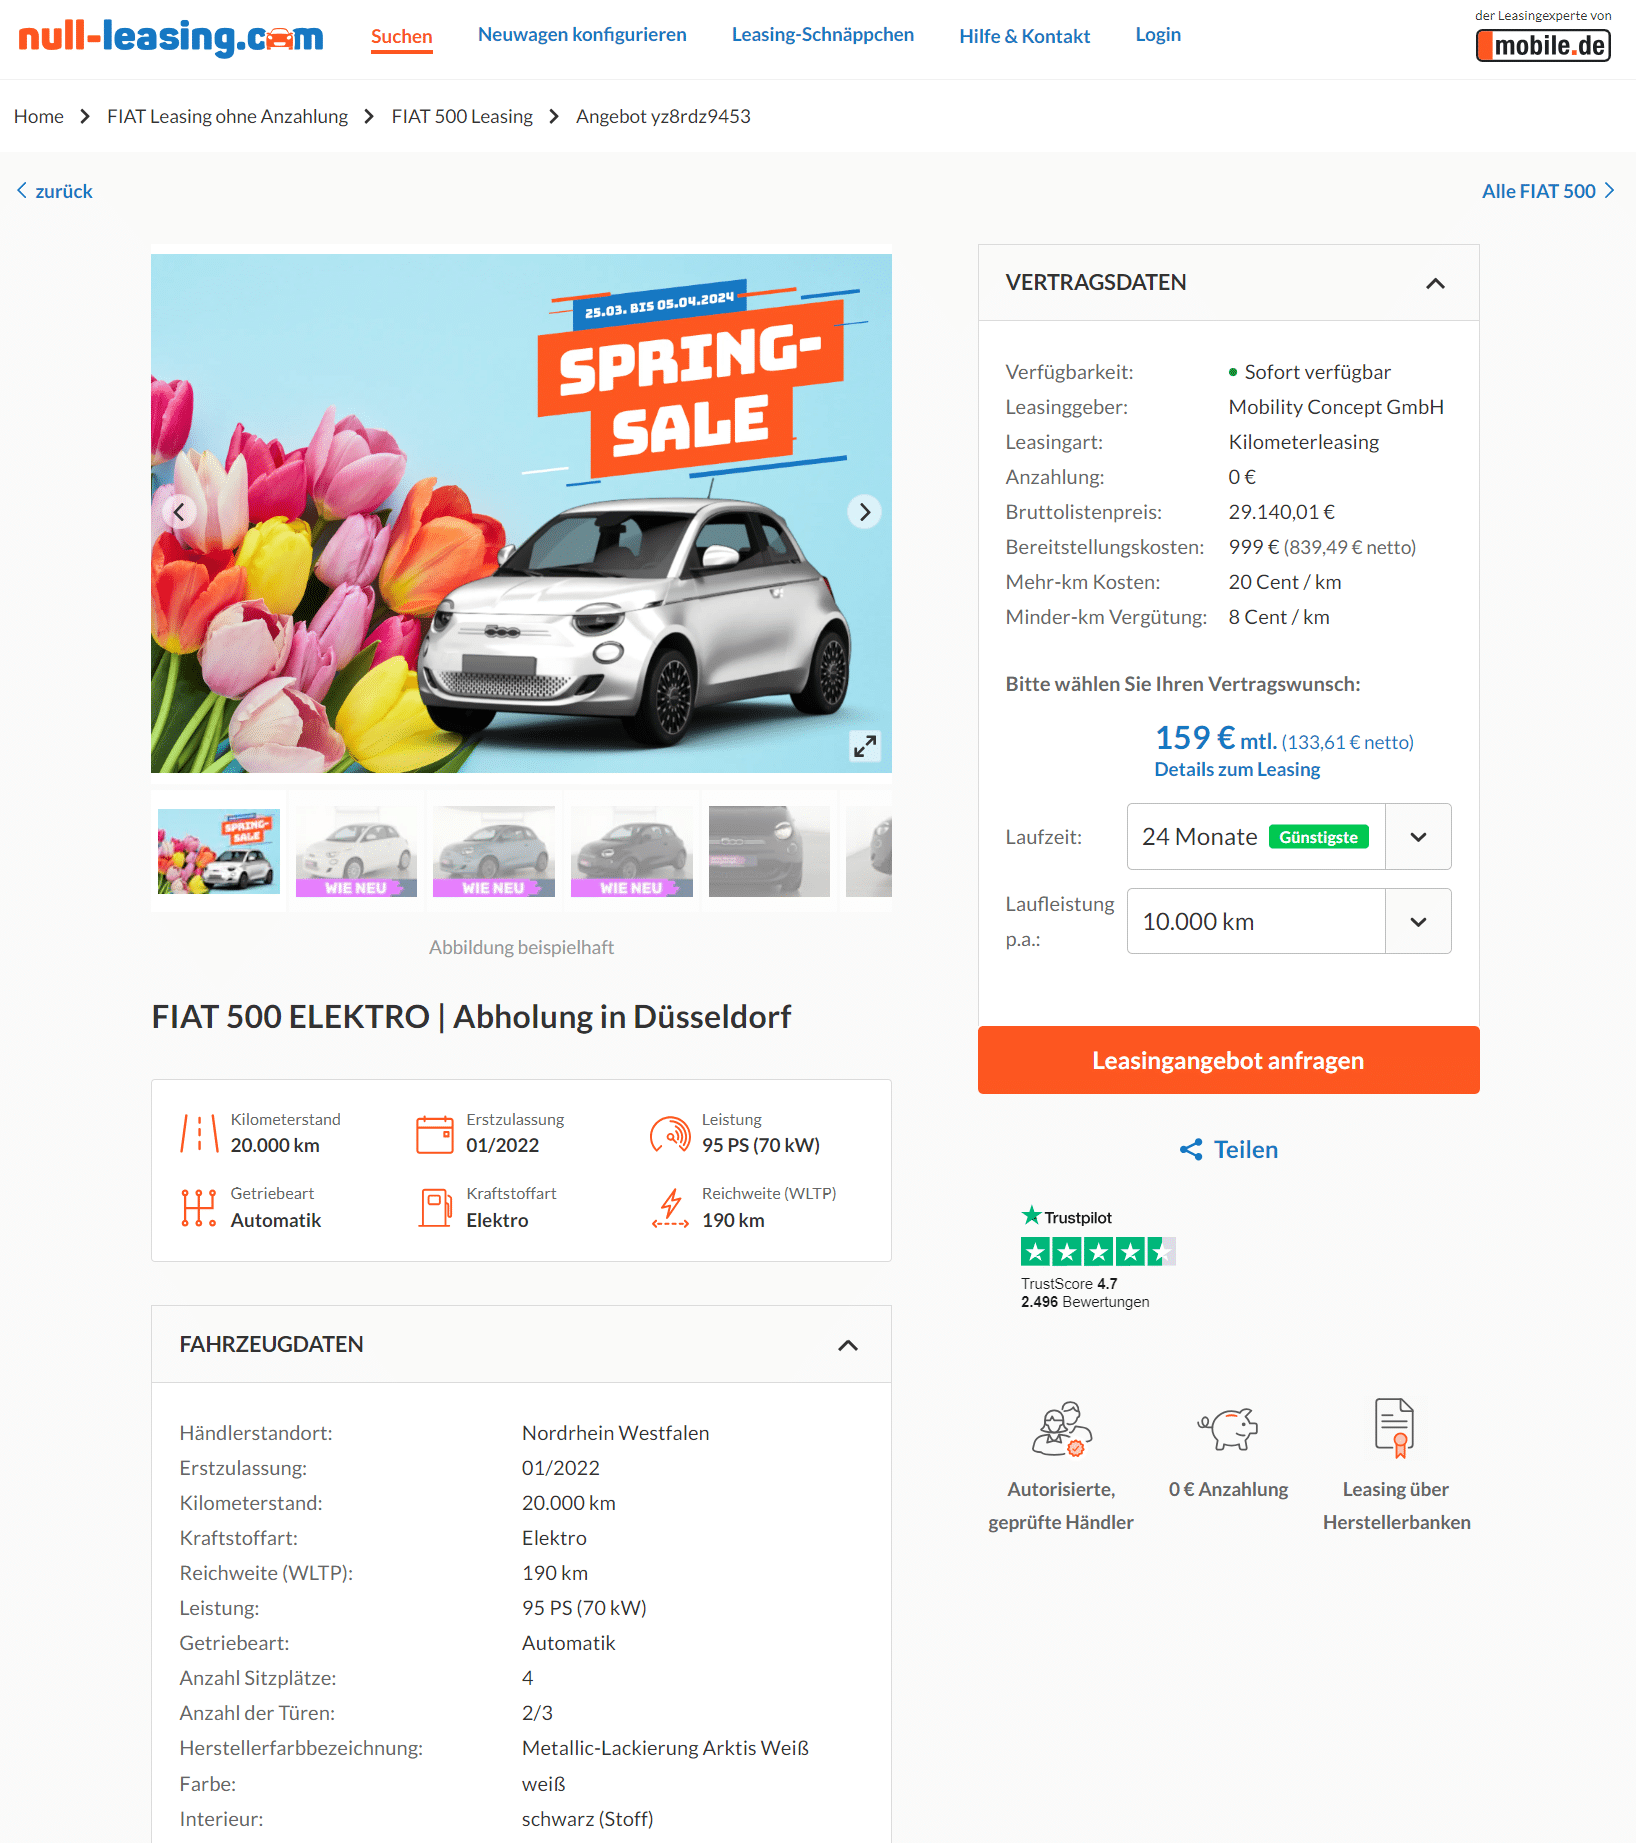Open Leasing-Schnäppchen navigation item
The width and height of the screenshot is (1636, 1843).
823,35
